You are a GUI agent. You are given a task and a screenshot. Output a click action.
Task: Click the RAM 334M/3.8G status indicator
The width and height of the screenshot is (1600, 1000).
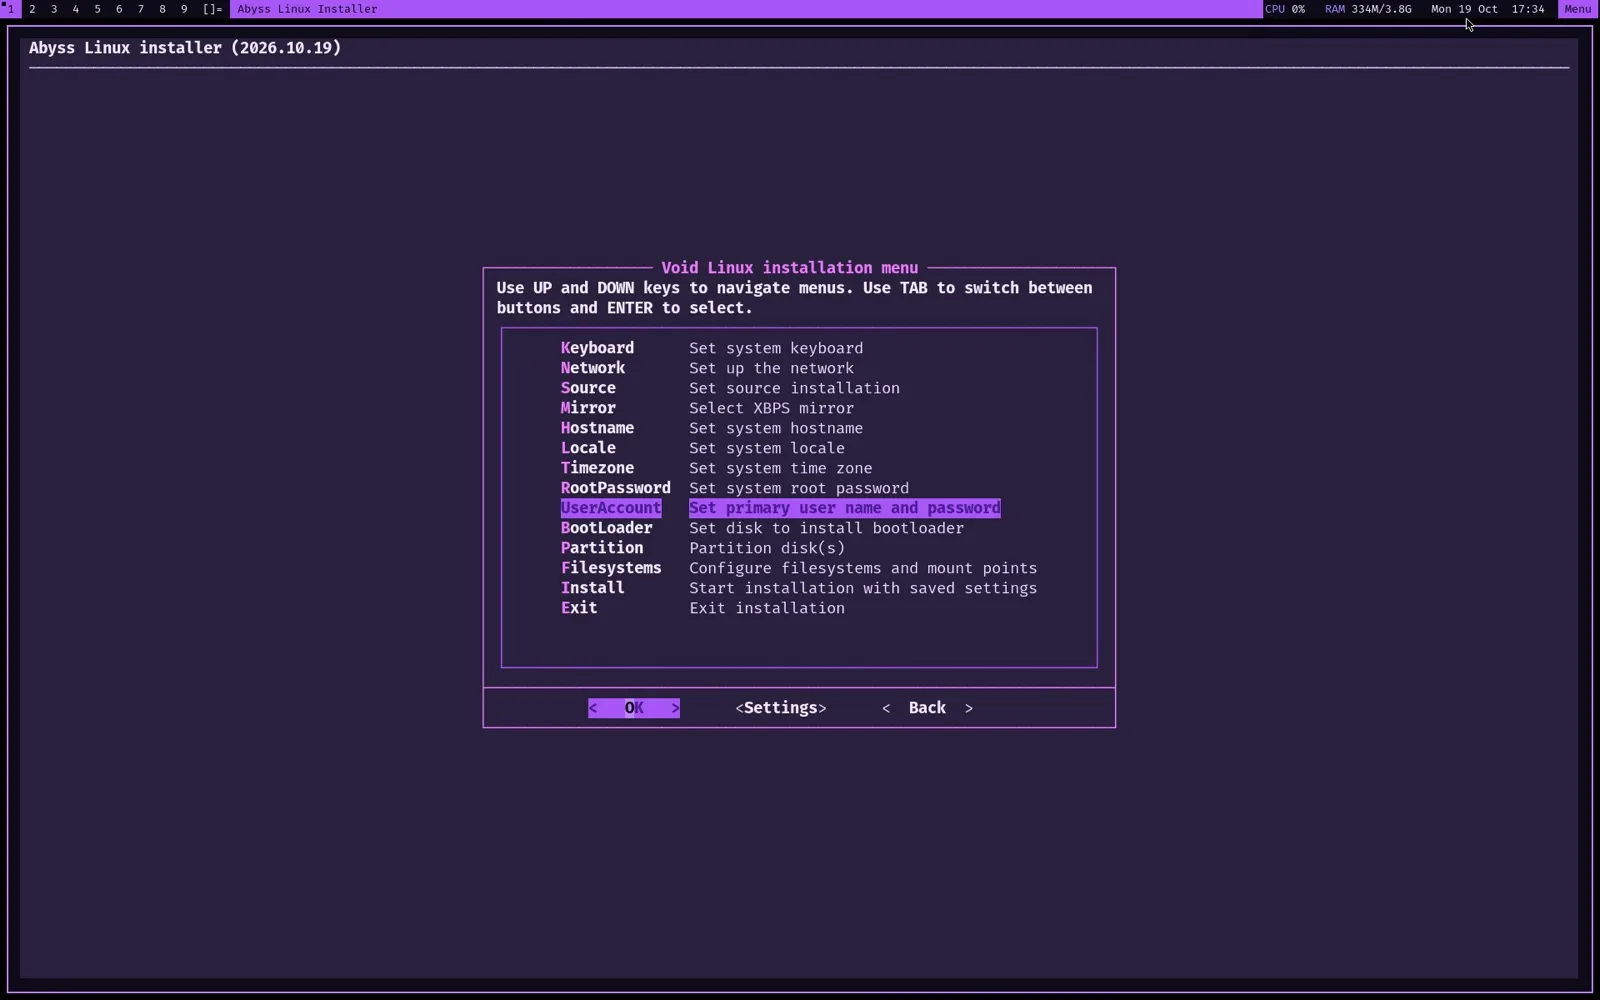[1368, 9]
